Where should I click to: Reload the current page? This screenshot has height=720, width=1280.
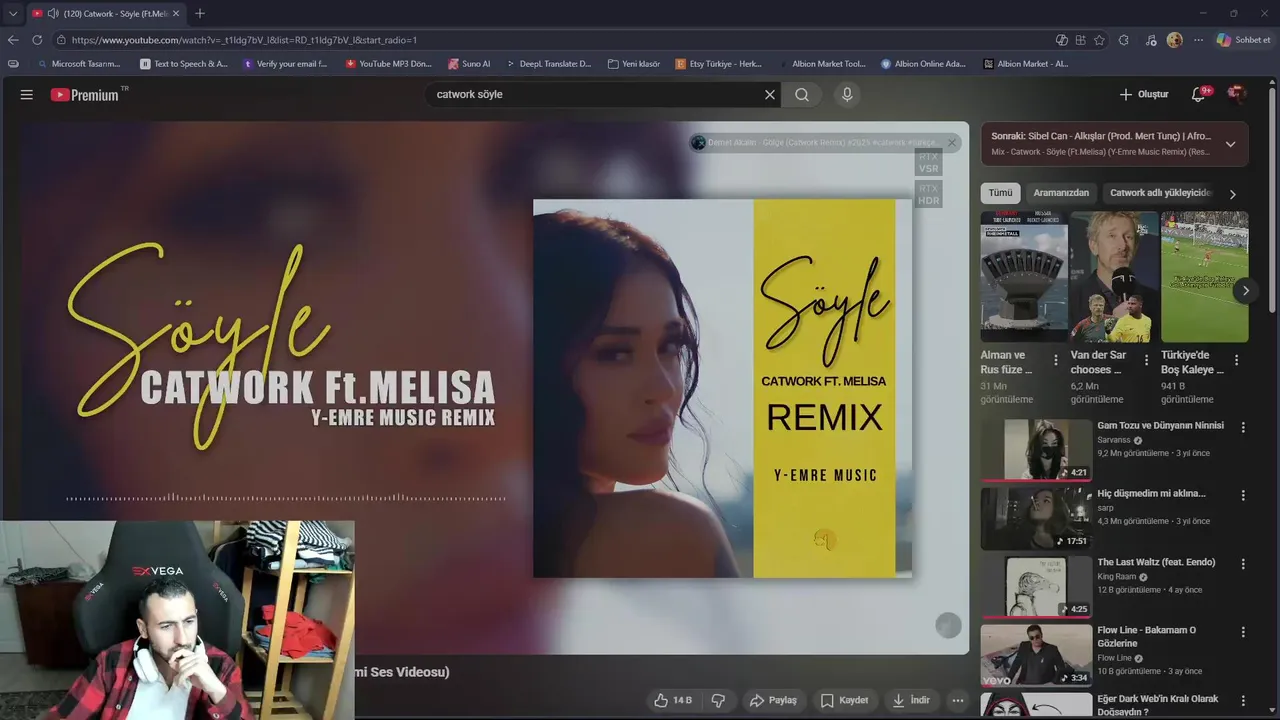click(x=37, y=40)
